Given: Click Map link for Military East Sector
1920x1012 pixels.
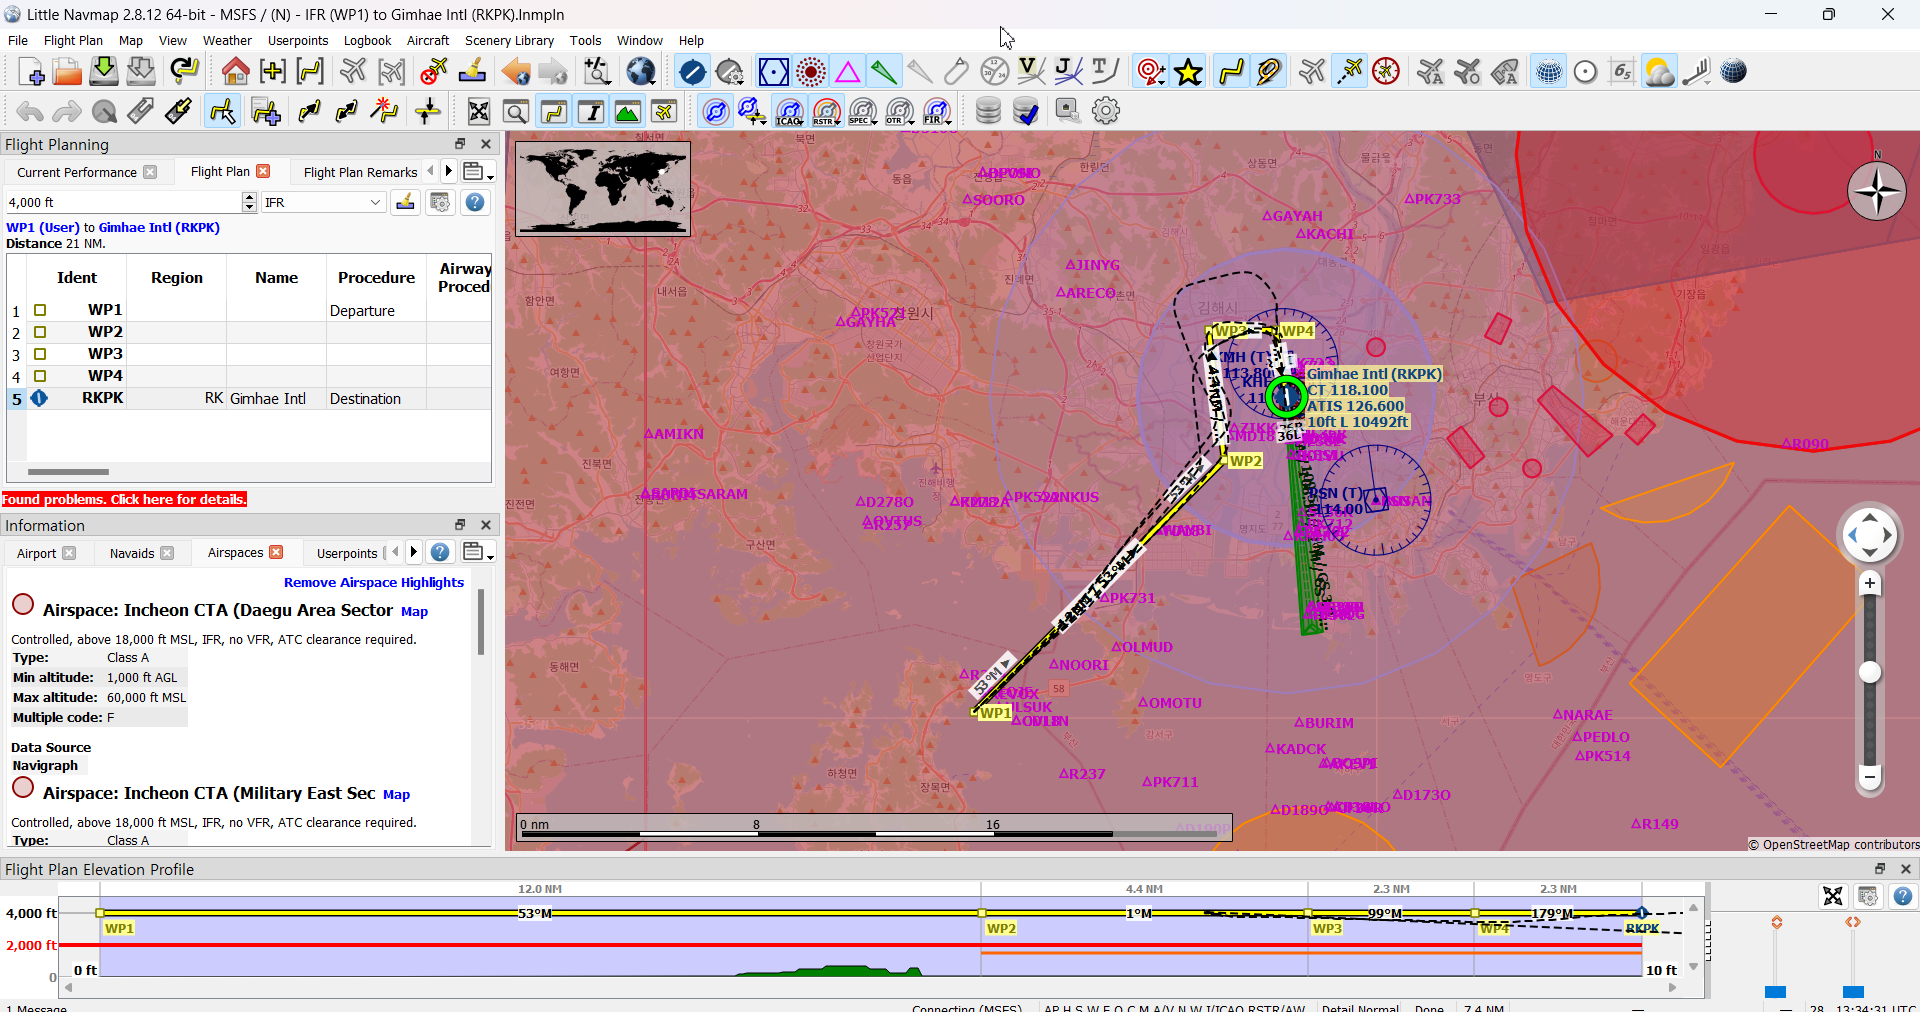Looking at the screenshot, I should [x=396, y=794].
